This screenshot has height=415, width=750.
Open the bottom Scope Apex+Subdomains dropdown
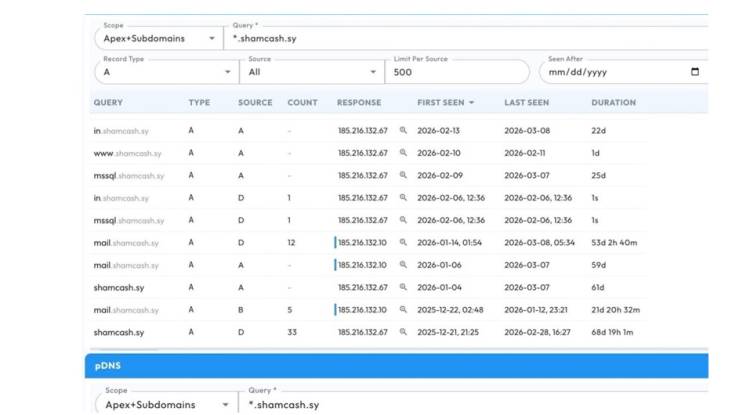click(158, 404)
